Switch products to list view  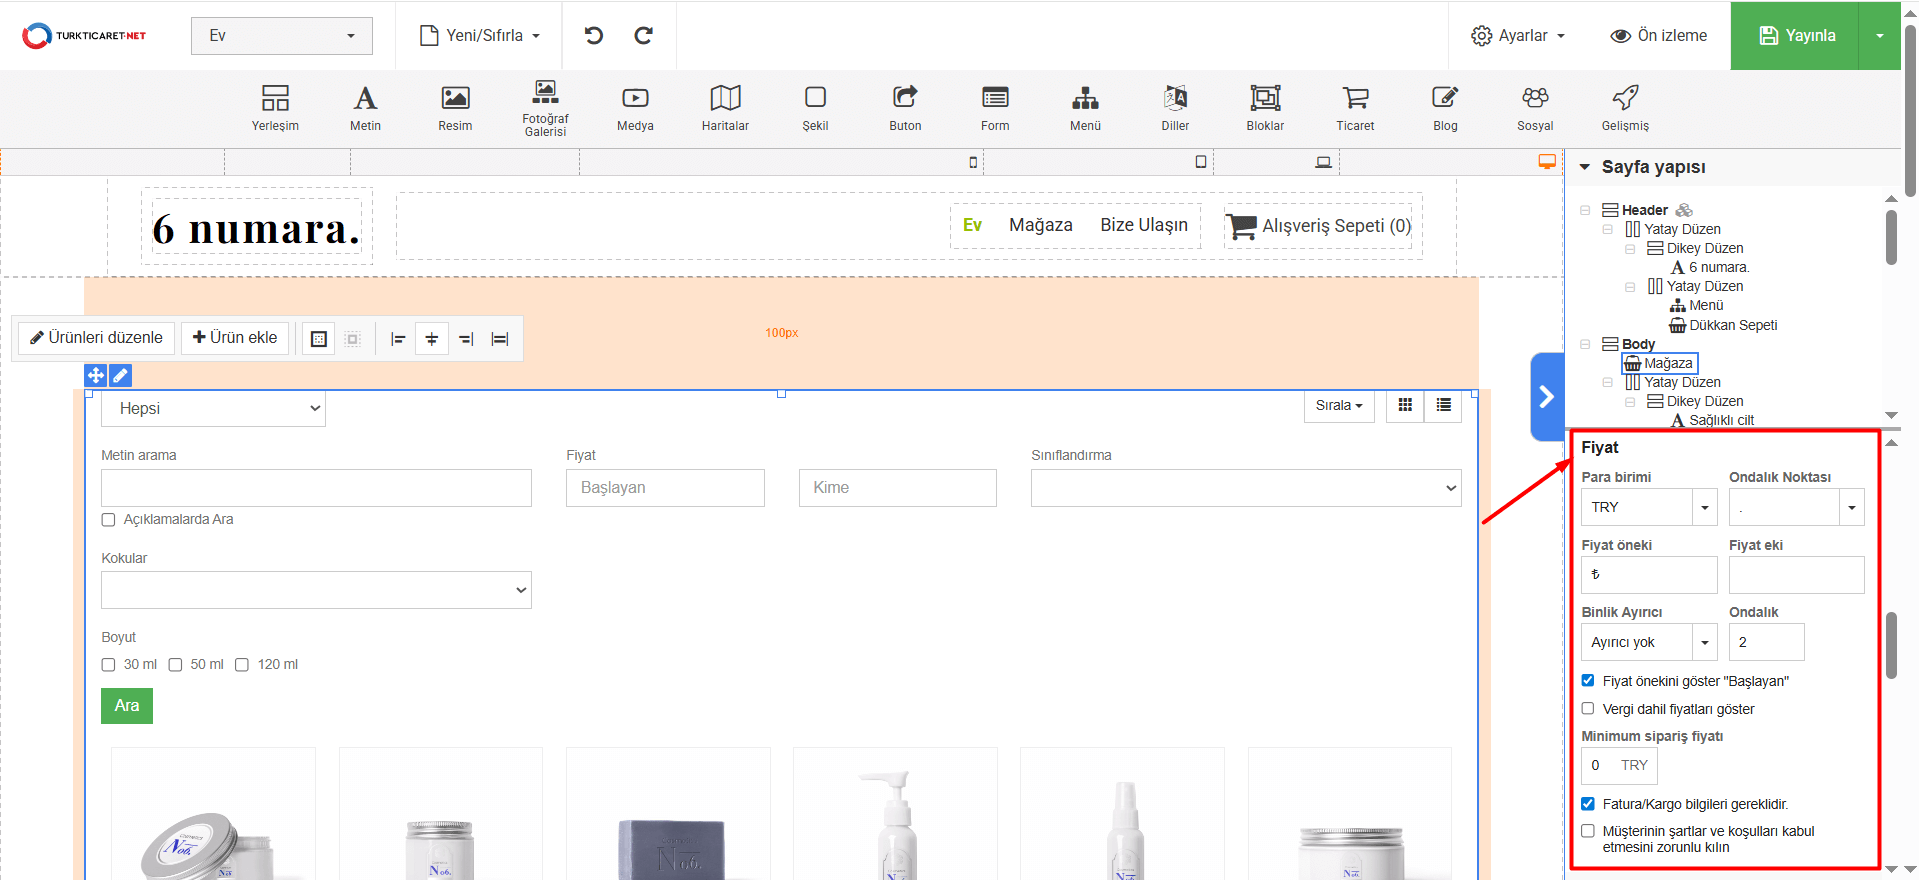point(1443,405)
